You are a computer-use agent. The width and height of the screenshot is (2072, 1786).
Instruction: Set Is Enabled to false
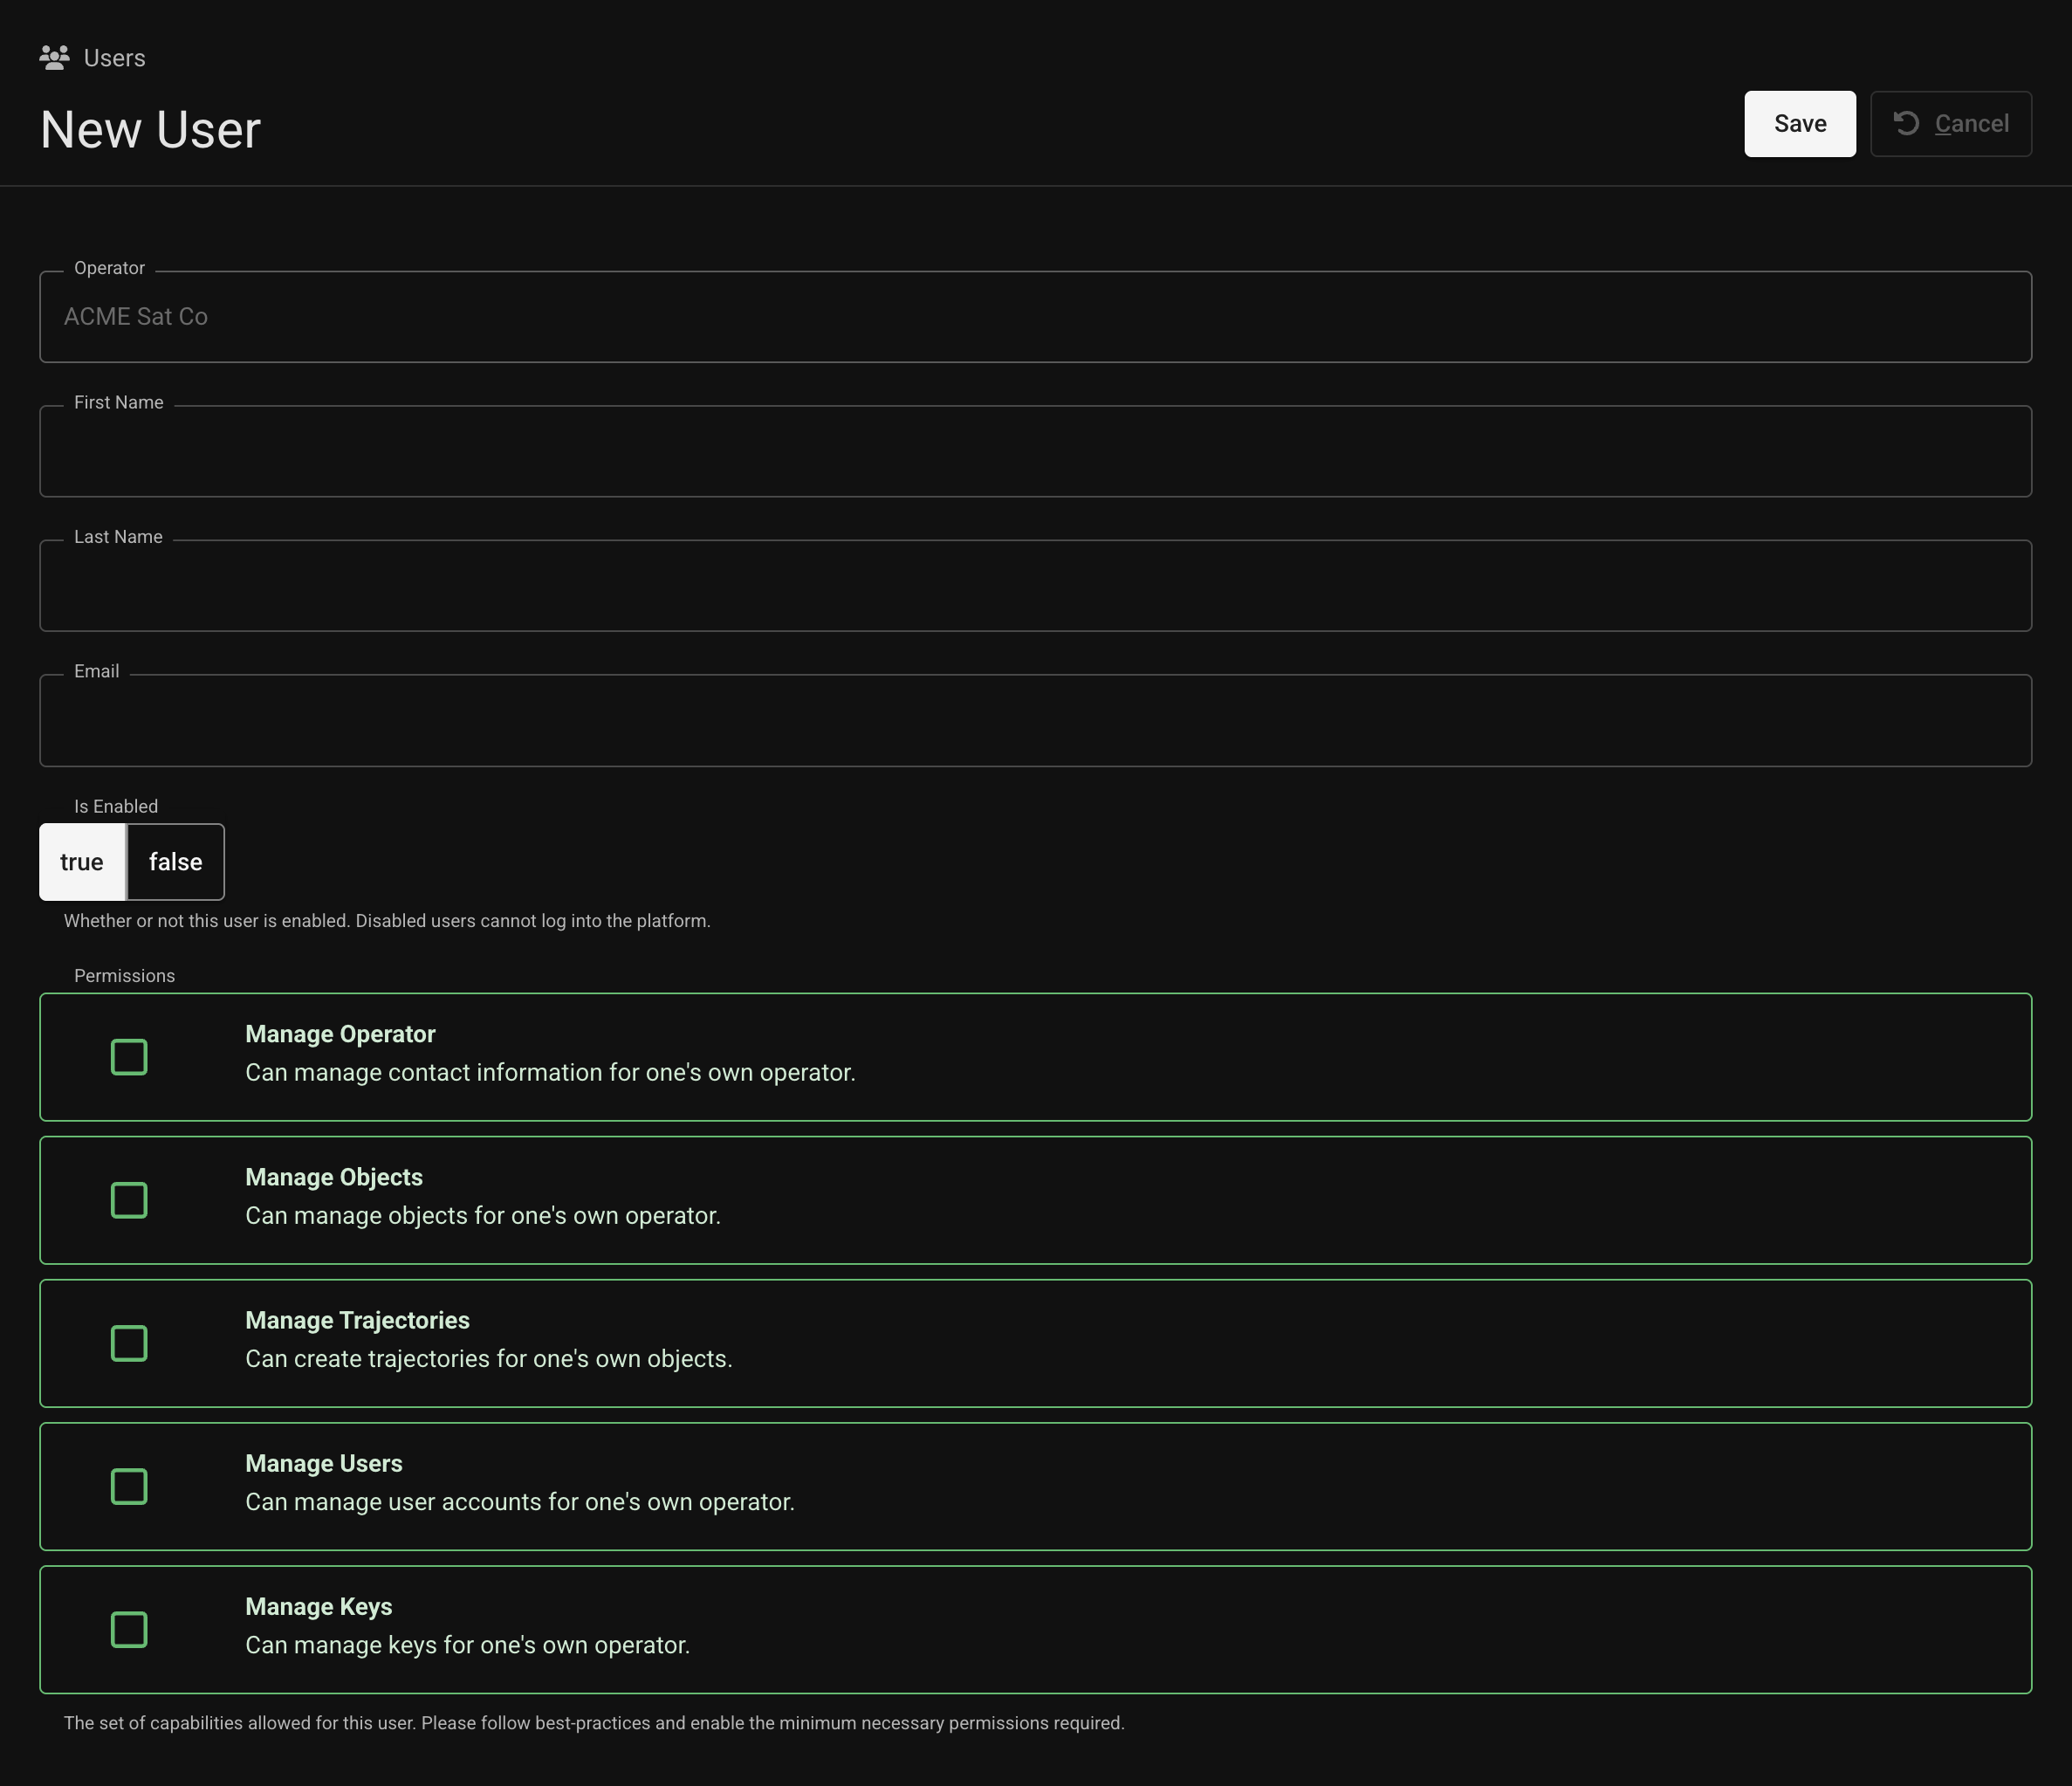176,862
